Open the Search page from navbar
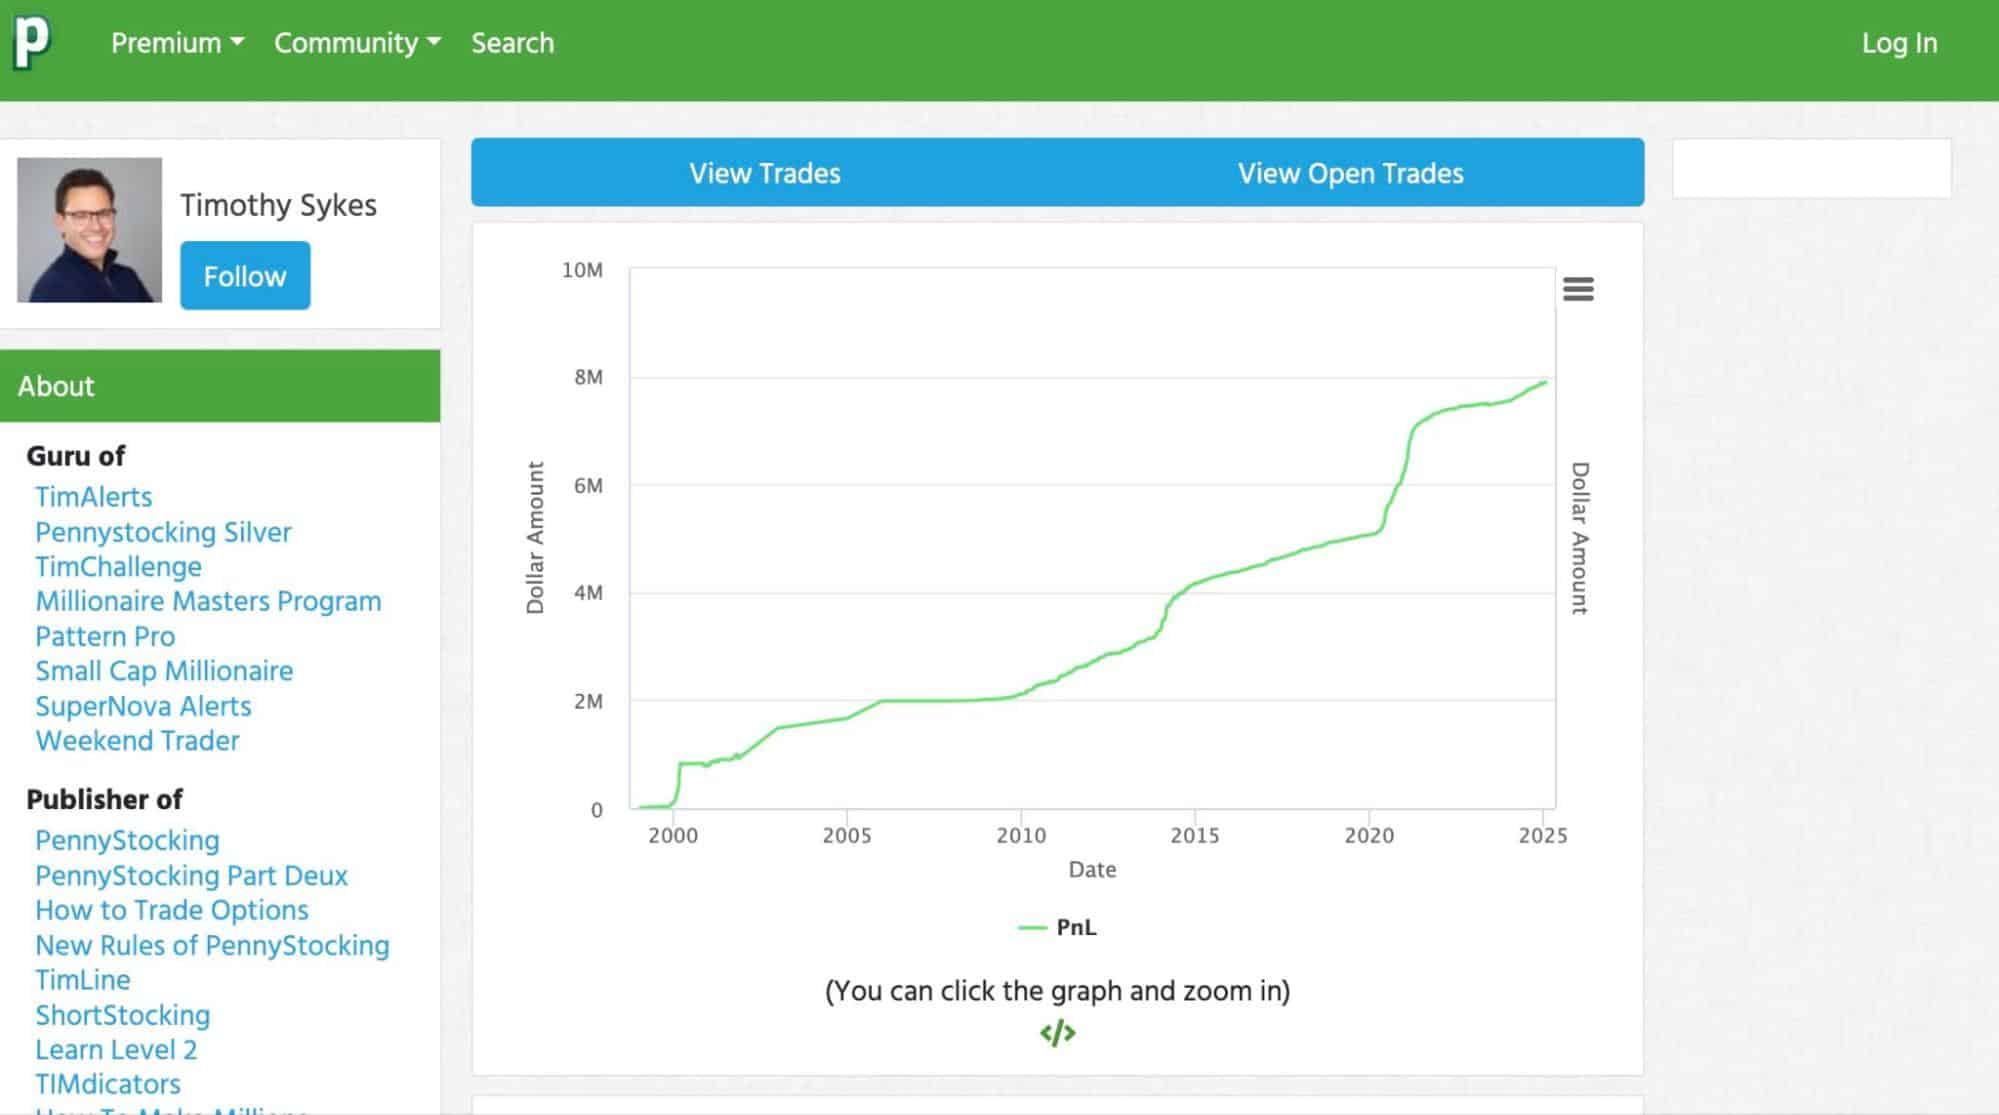 pyautogui.click(x=512, y=43)
